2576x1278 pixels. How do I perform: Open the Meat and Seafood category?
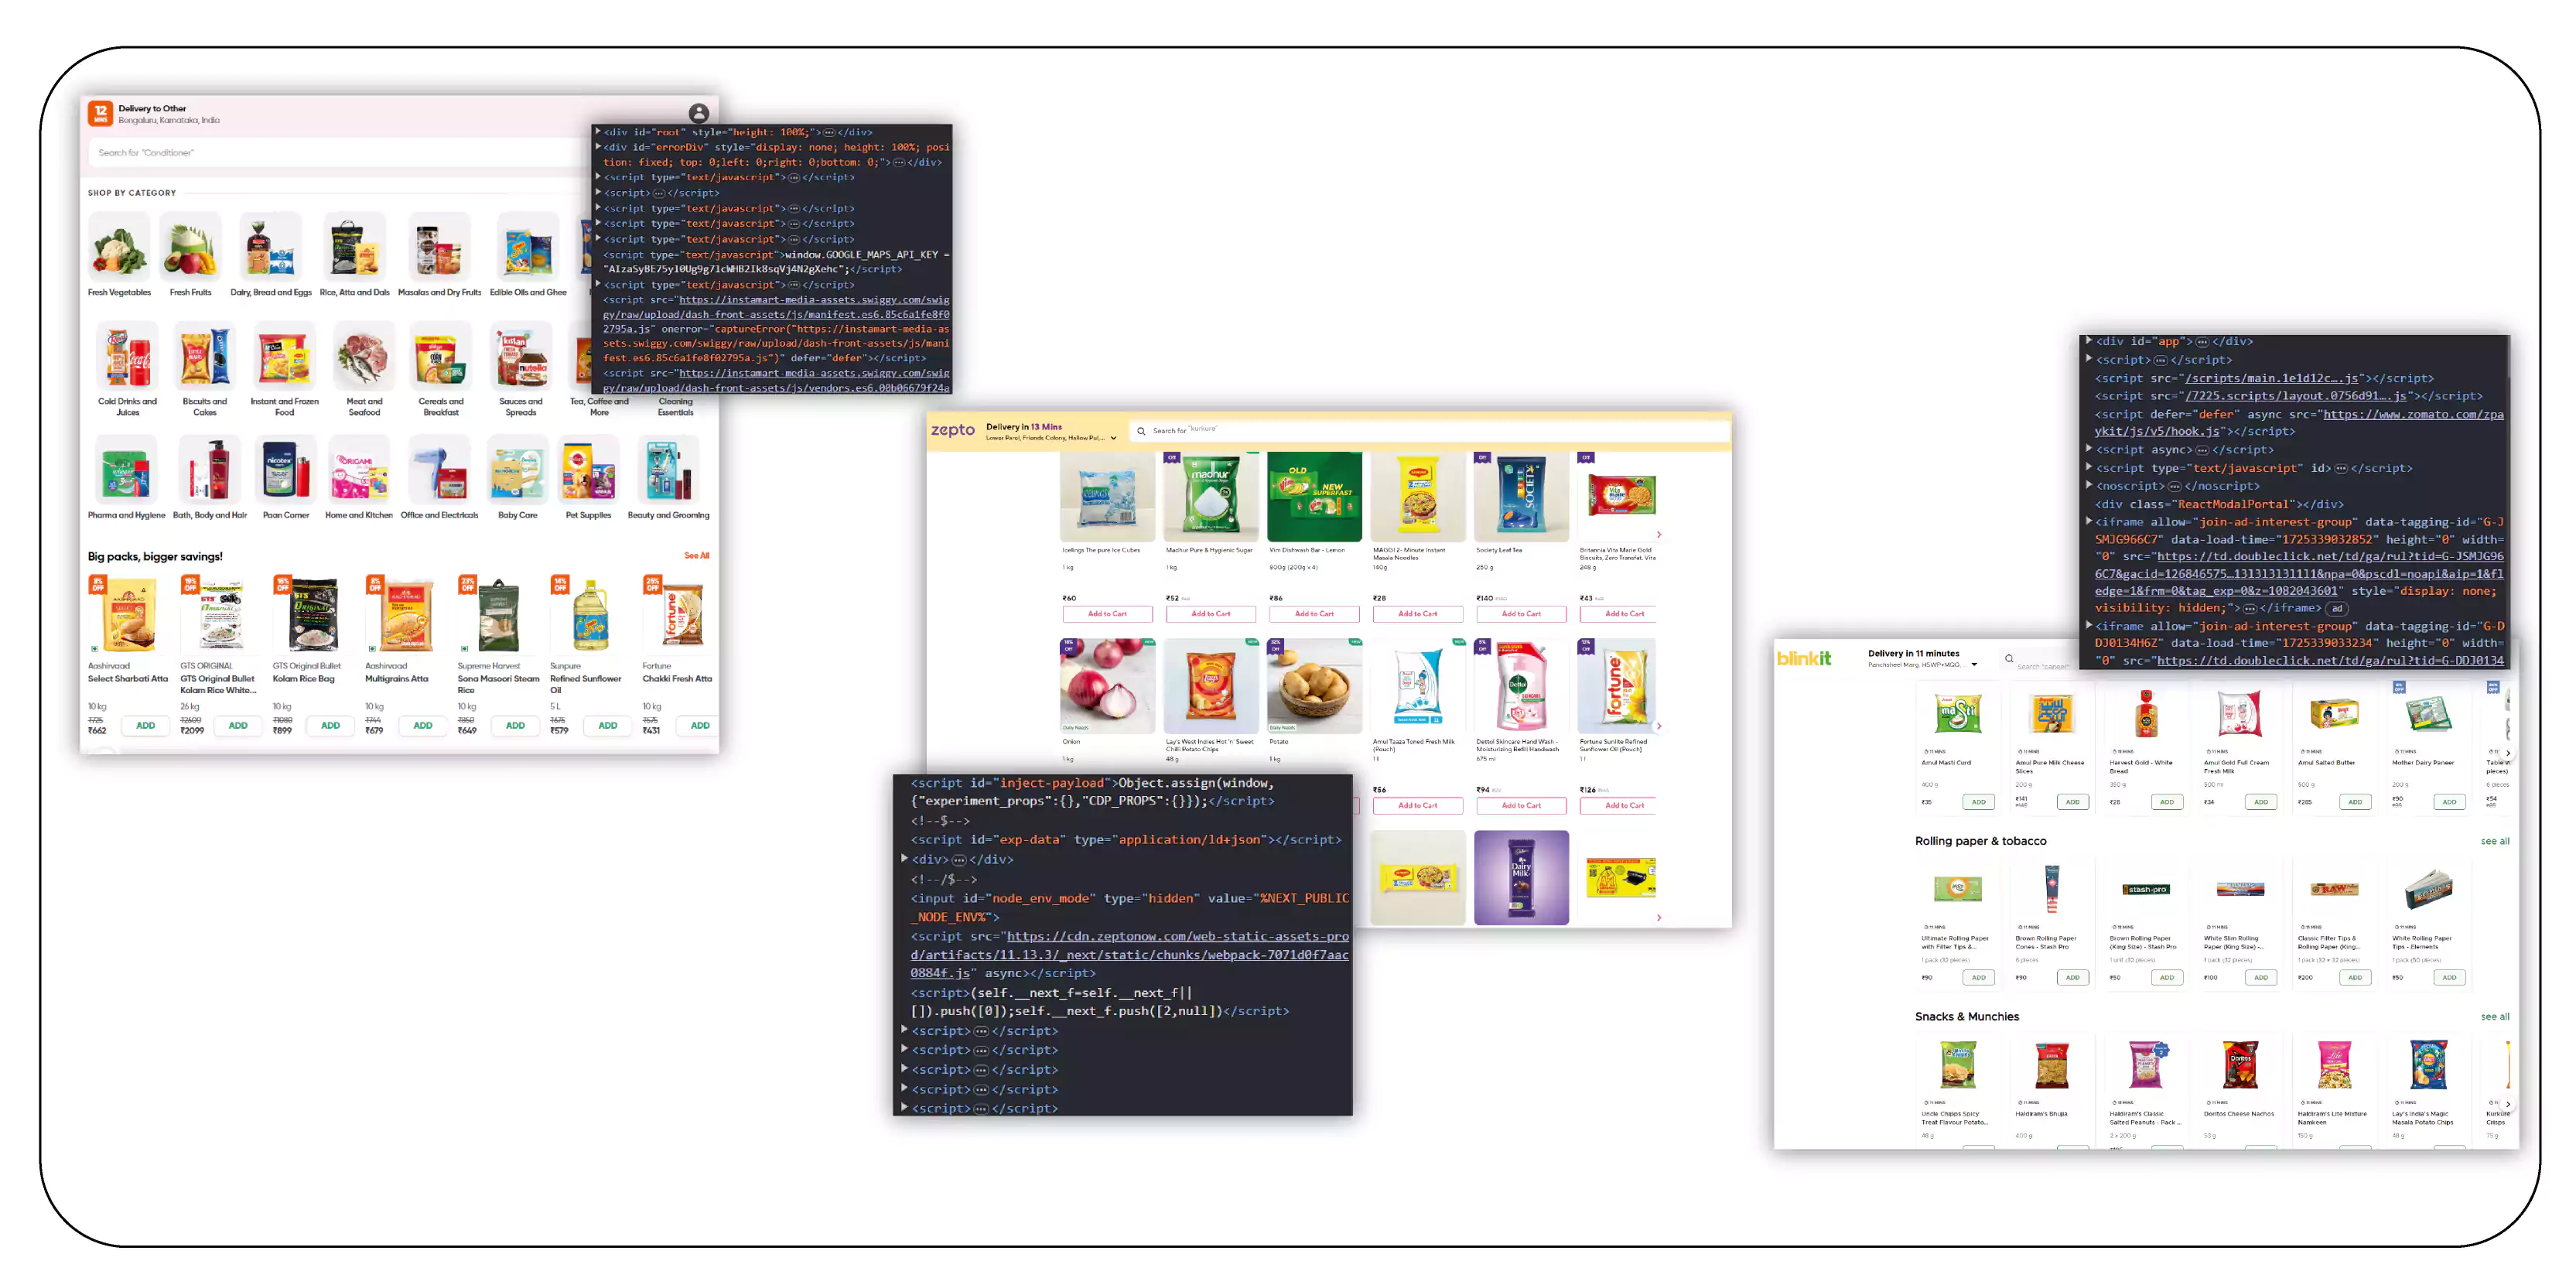click(364, 369)
